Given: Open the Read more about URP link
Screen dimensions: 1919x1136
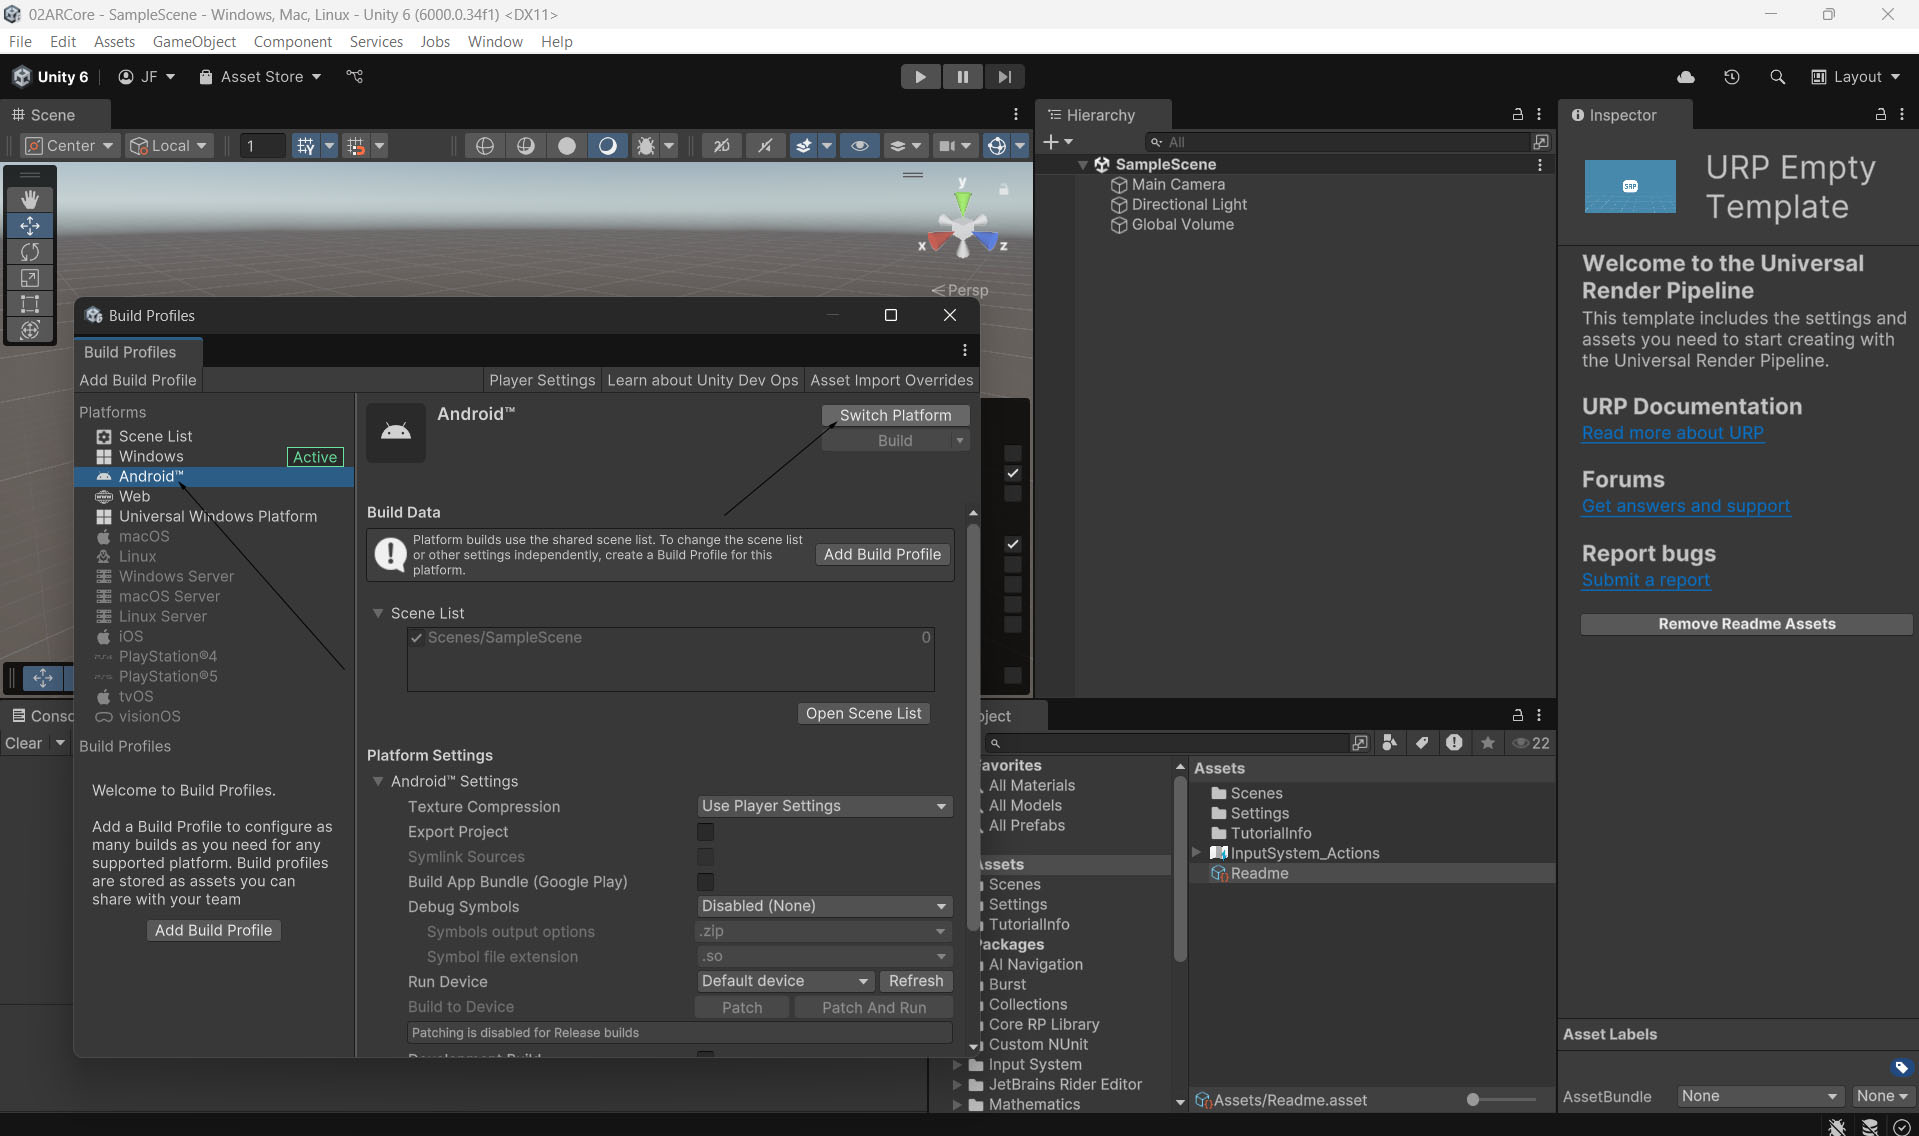Looking at the screenshot, I should (1672, 433).
